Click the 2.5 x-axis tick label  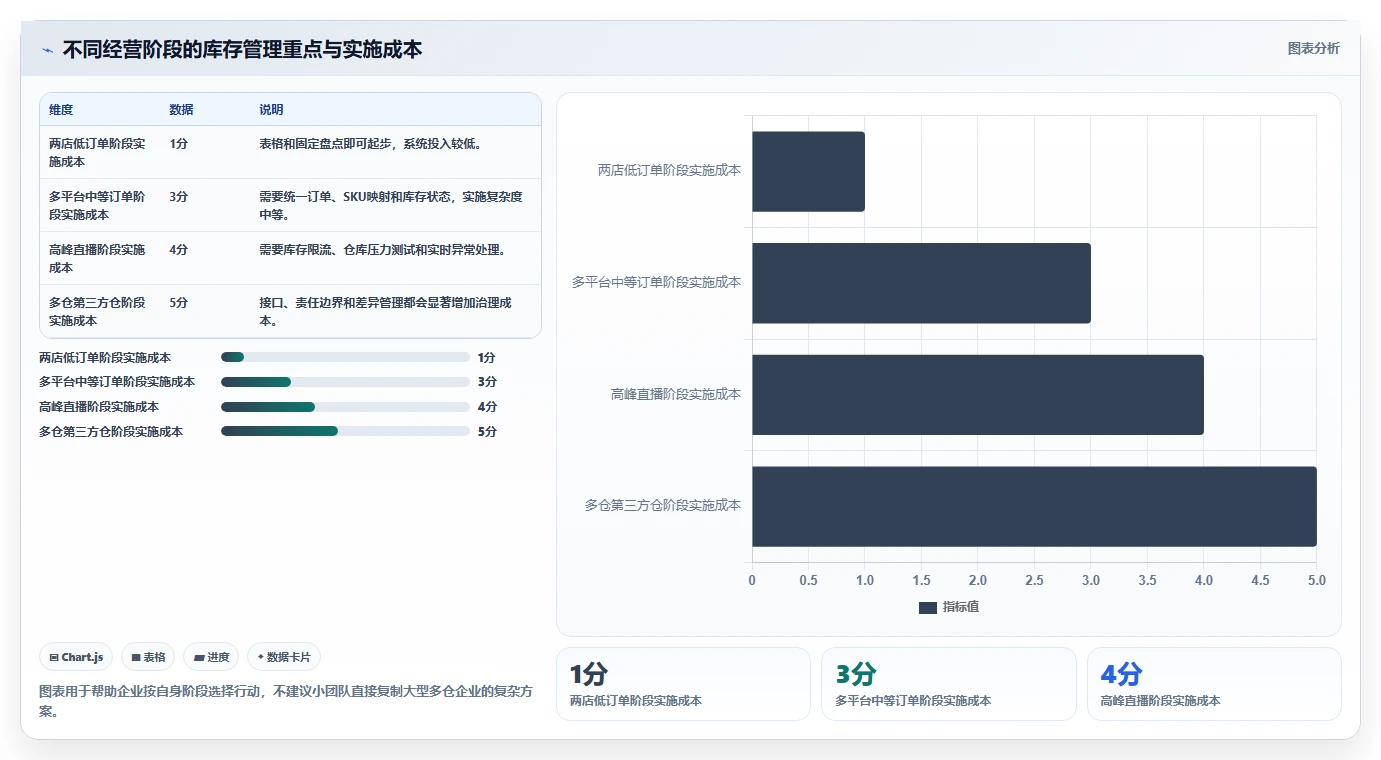[1034, 581]
